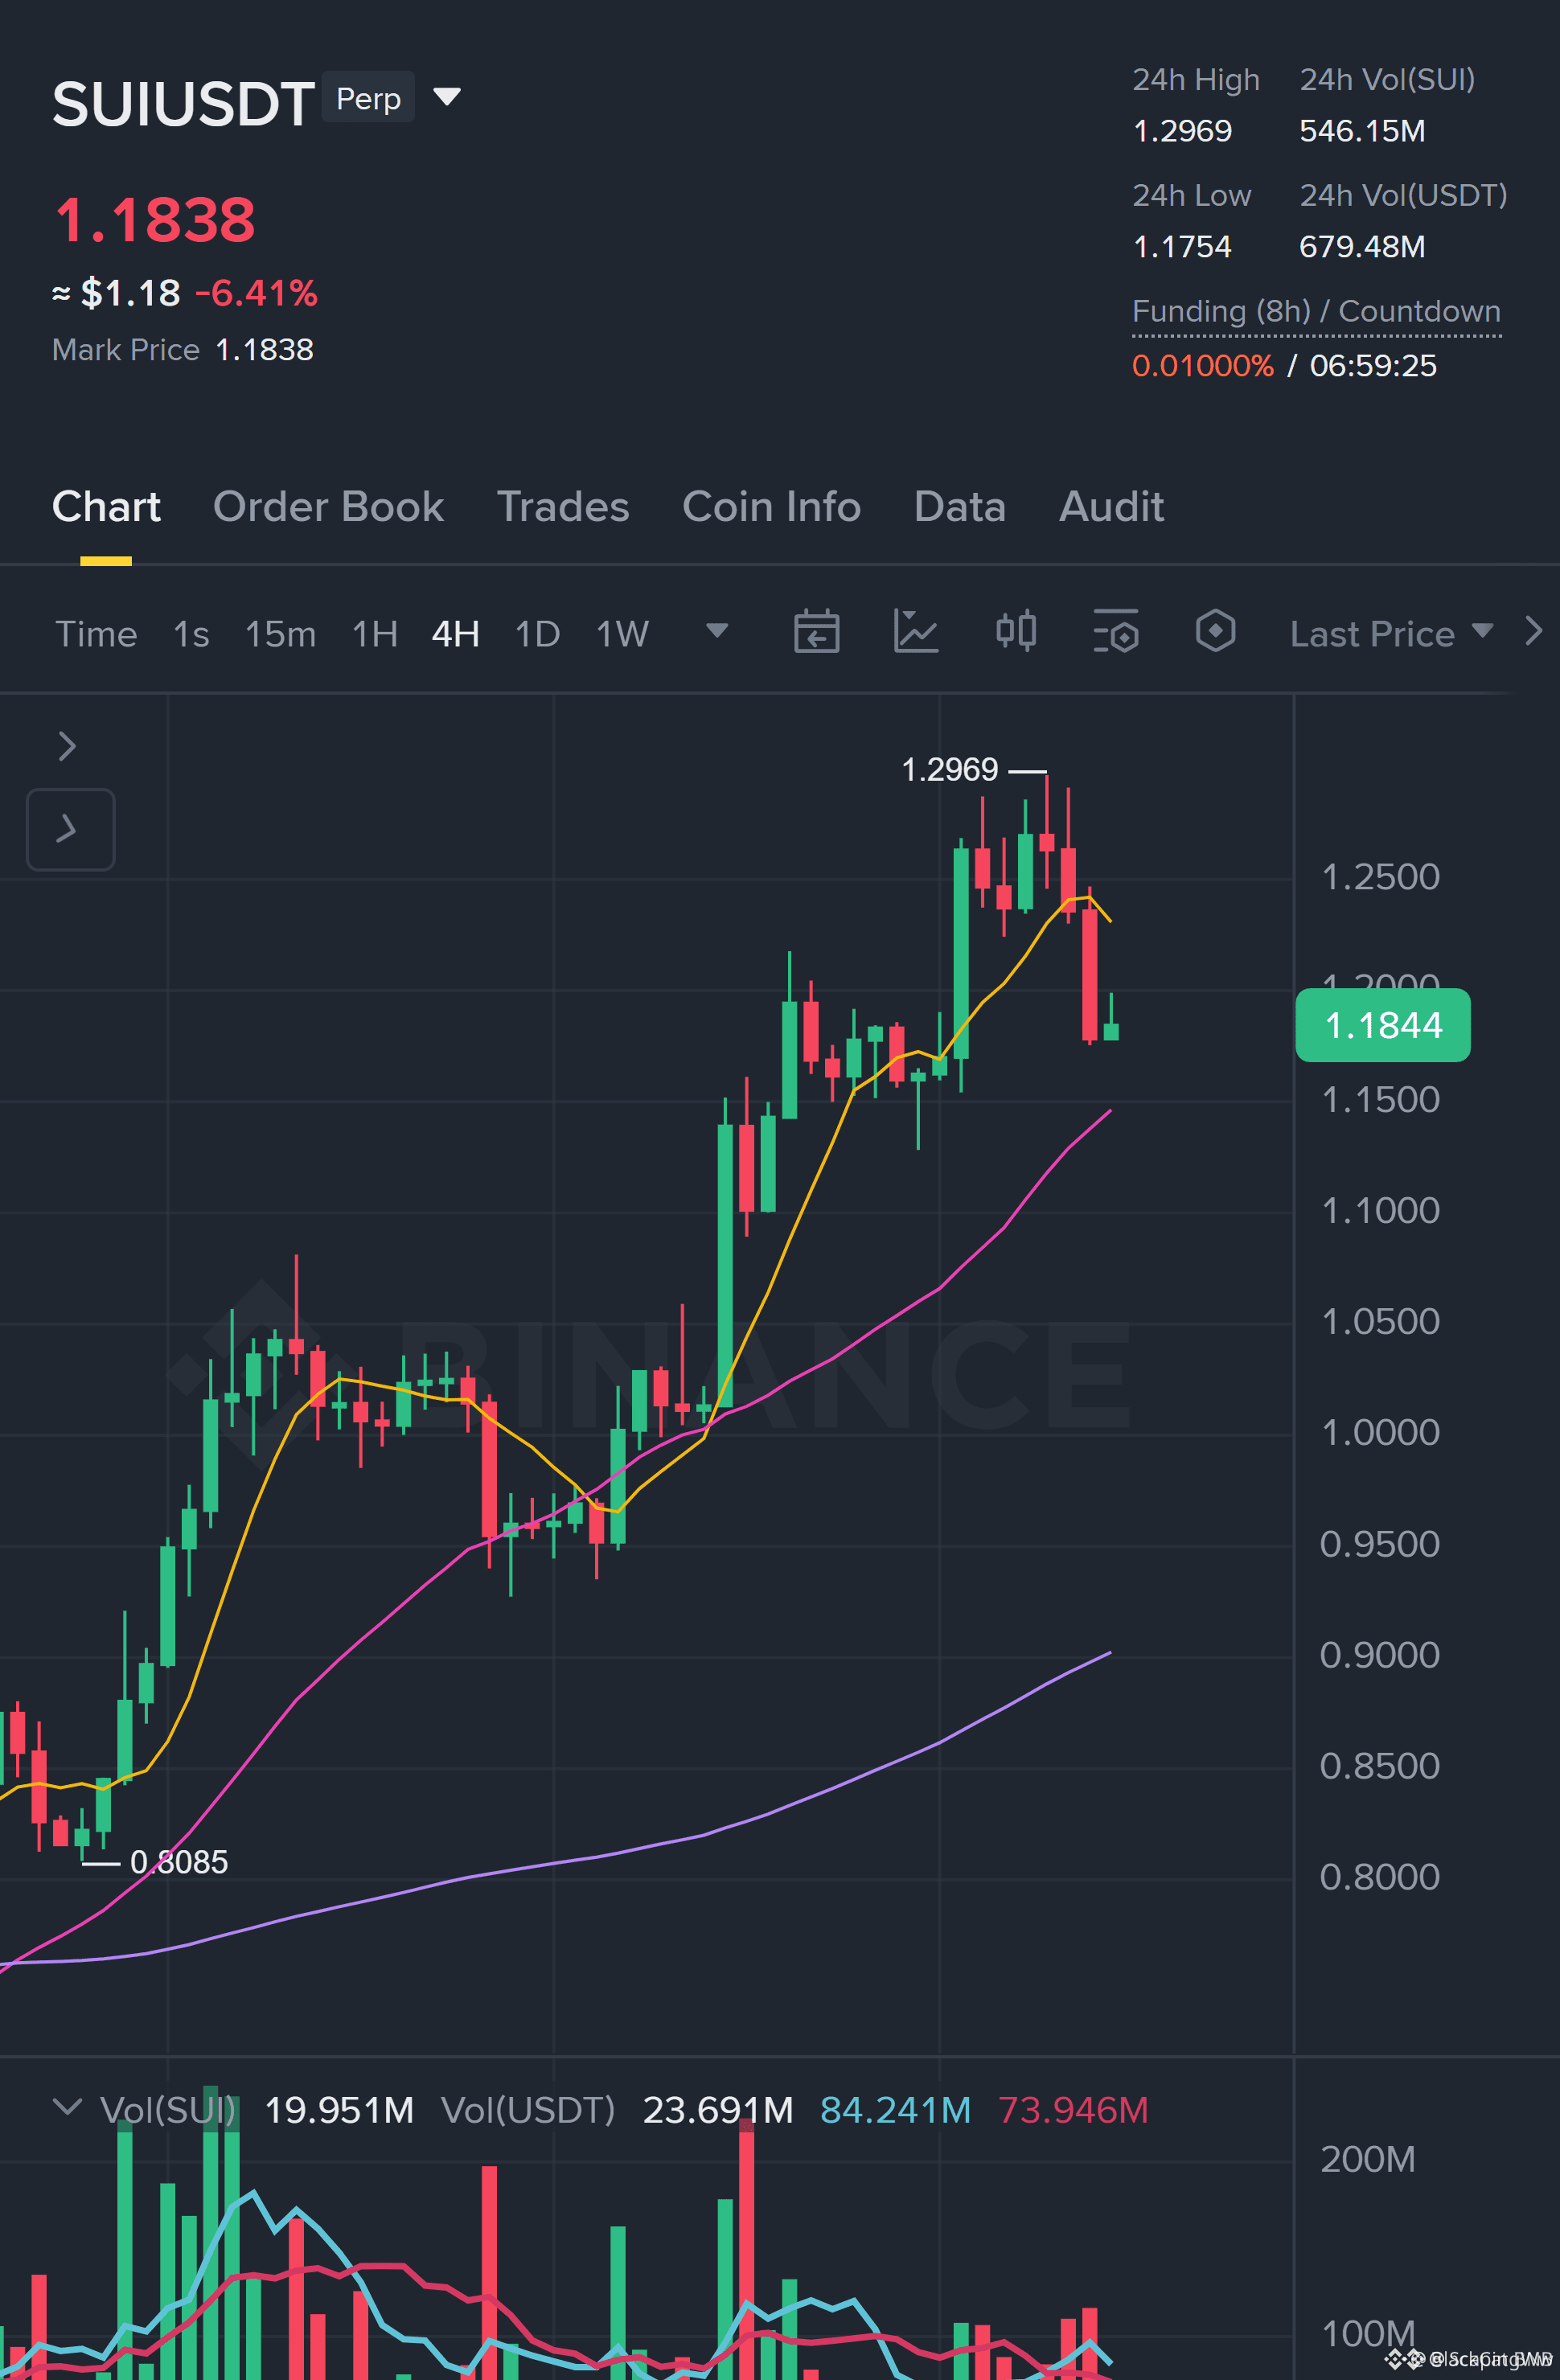This screenshot has height=2380, width=1560.
Task: Open the Last Price dropdown
Action: [x=1391, y=634]
